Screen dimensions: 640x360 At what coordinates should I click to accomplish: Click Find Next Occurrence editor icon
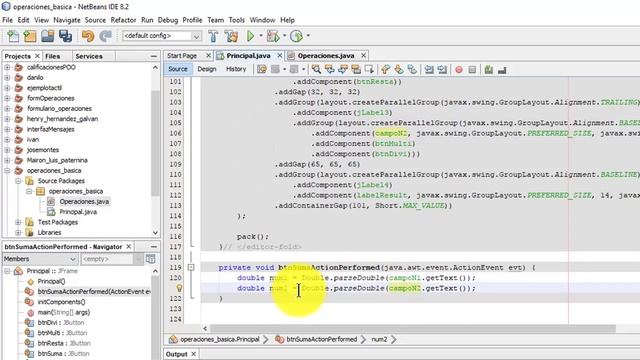(342, 69)
